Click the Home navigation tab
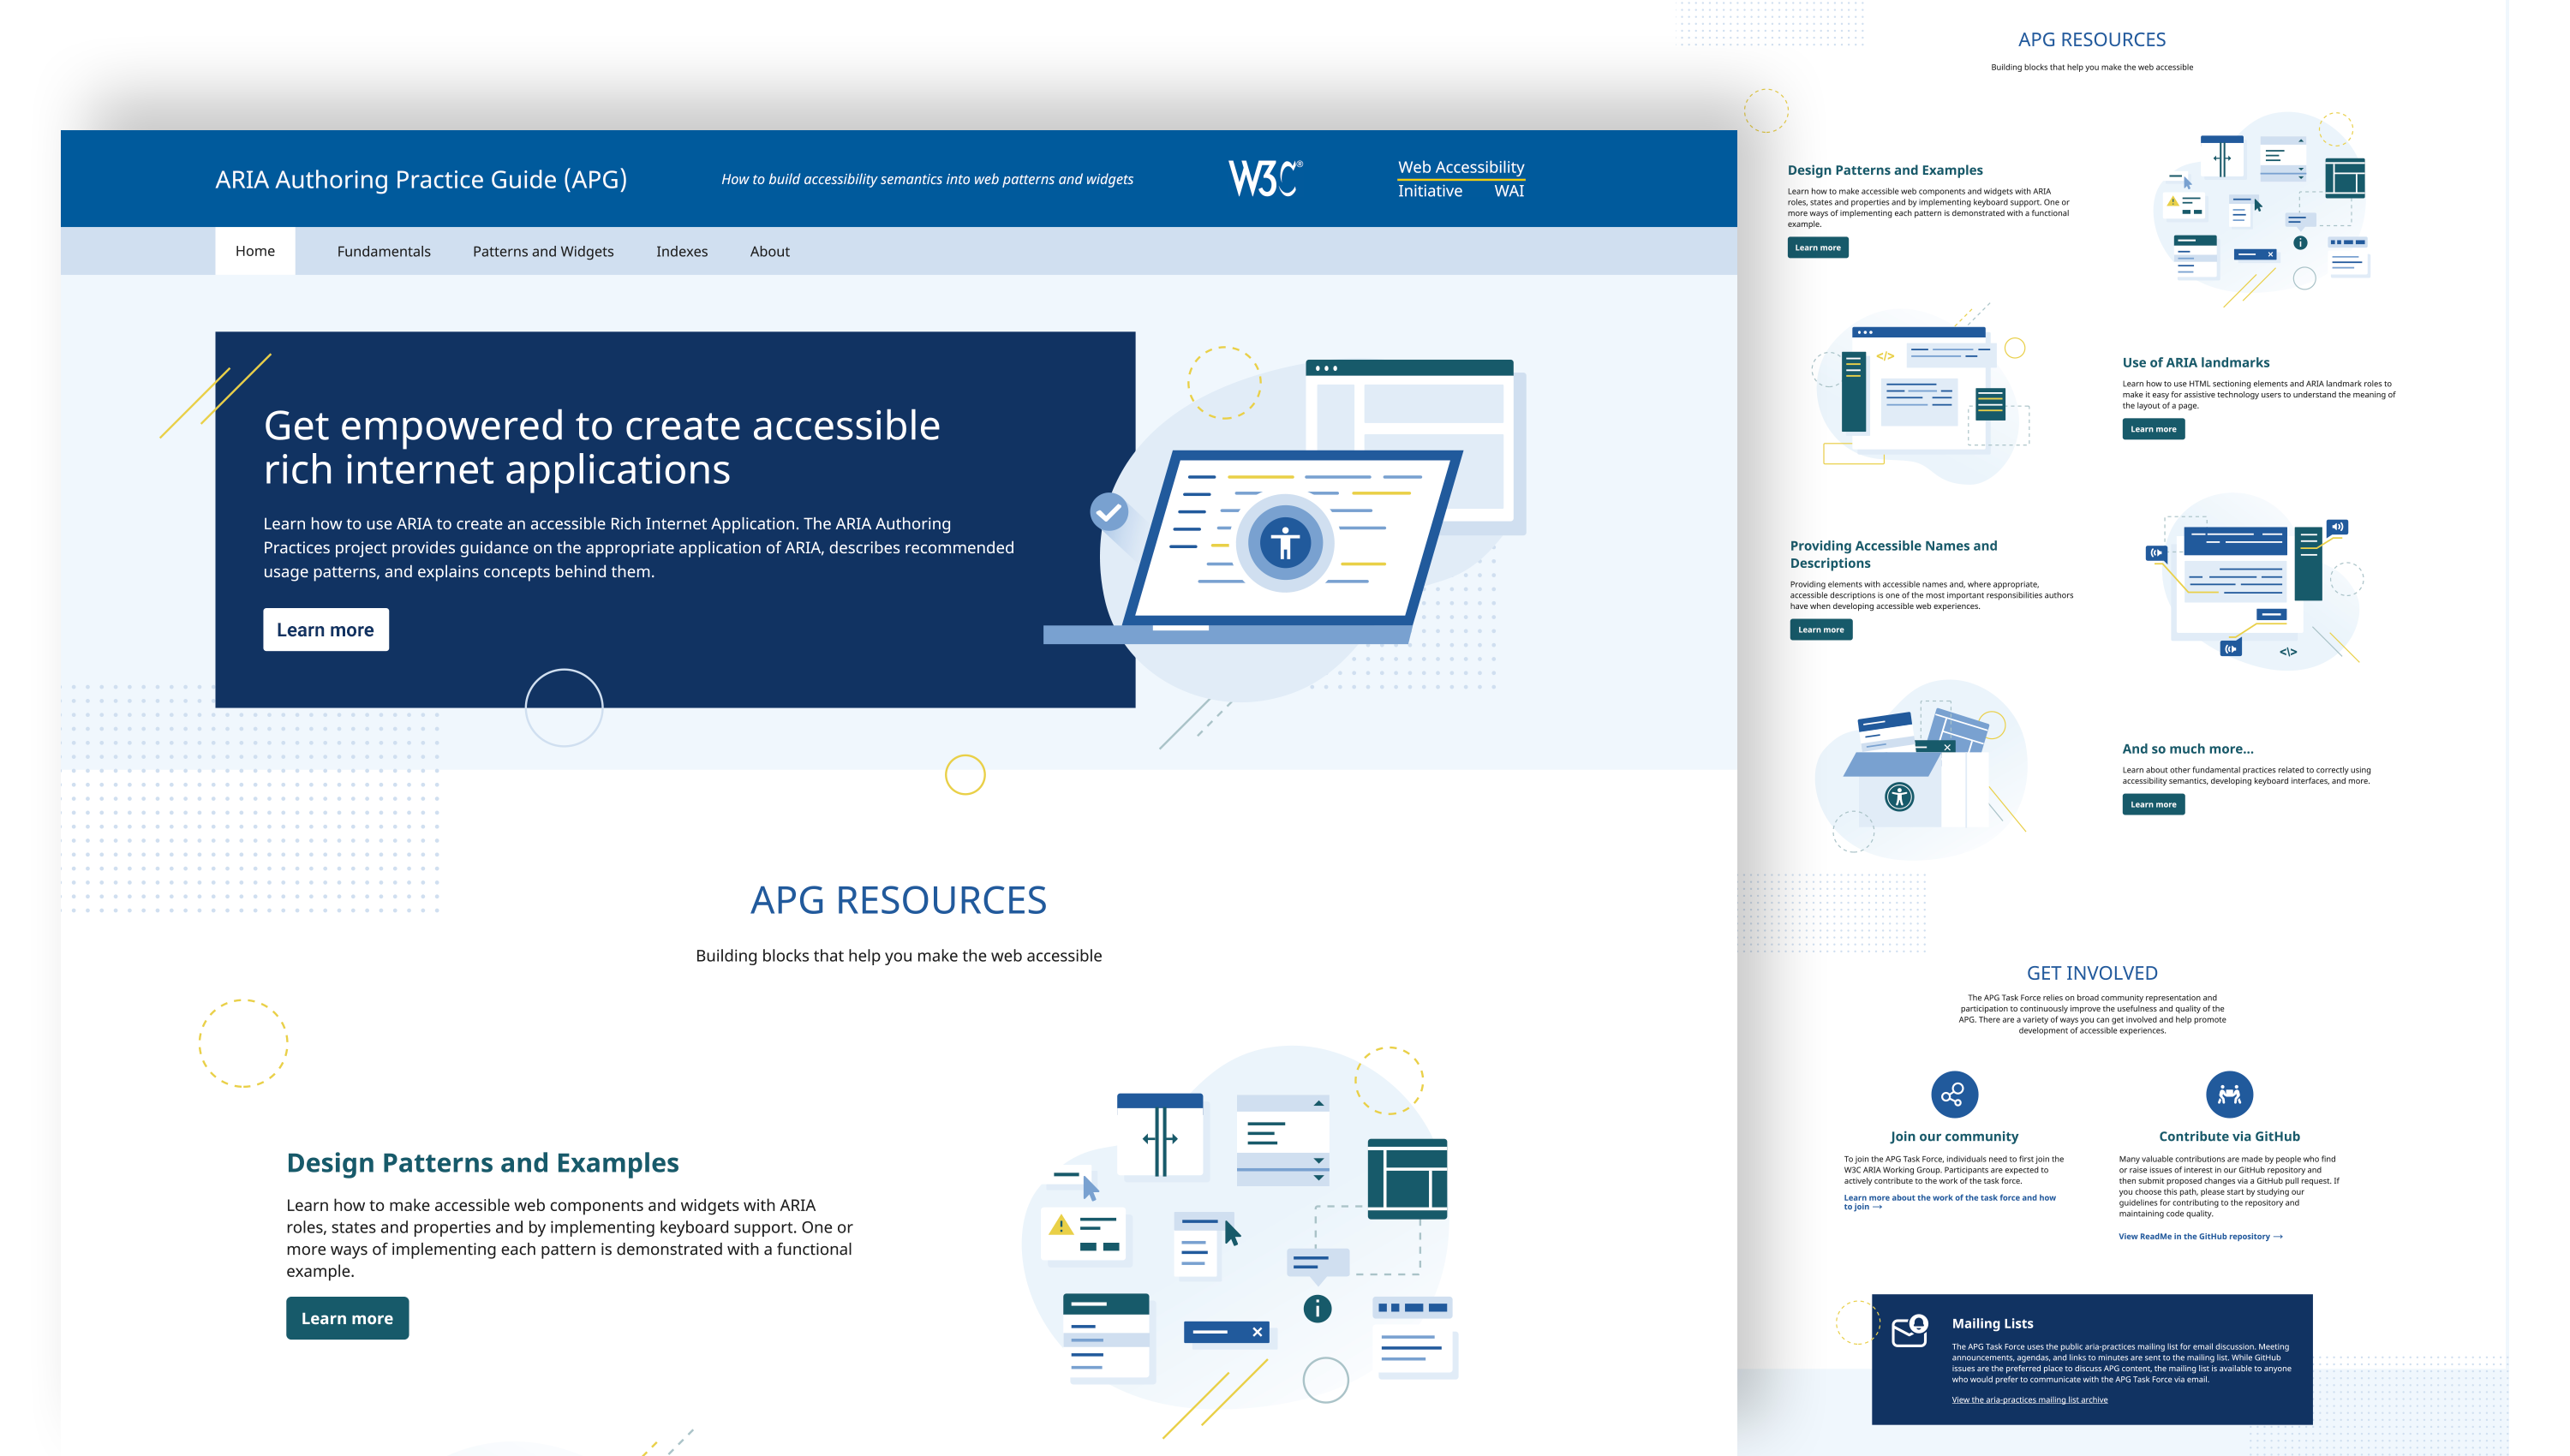This screenshot has width=2570, height=1456. coord(253,251)
